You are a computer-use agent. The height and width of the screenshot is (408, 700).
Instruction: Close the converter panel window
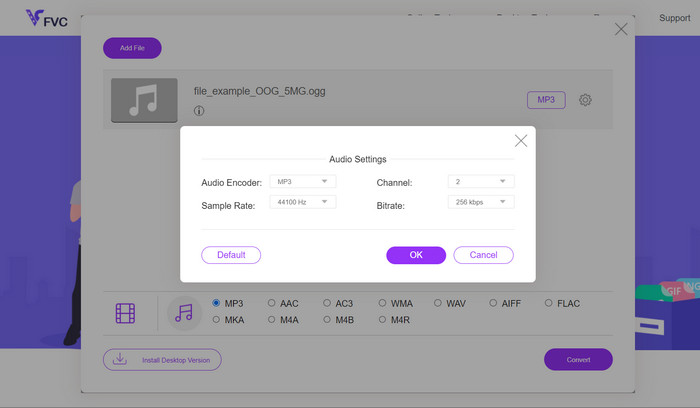coord(621,30)
